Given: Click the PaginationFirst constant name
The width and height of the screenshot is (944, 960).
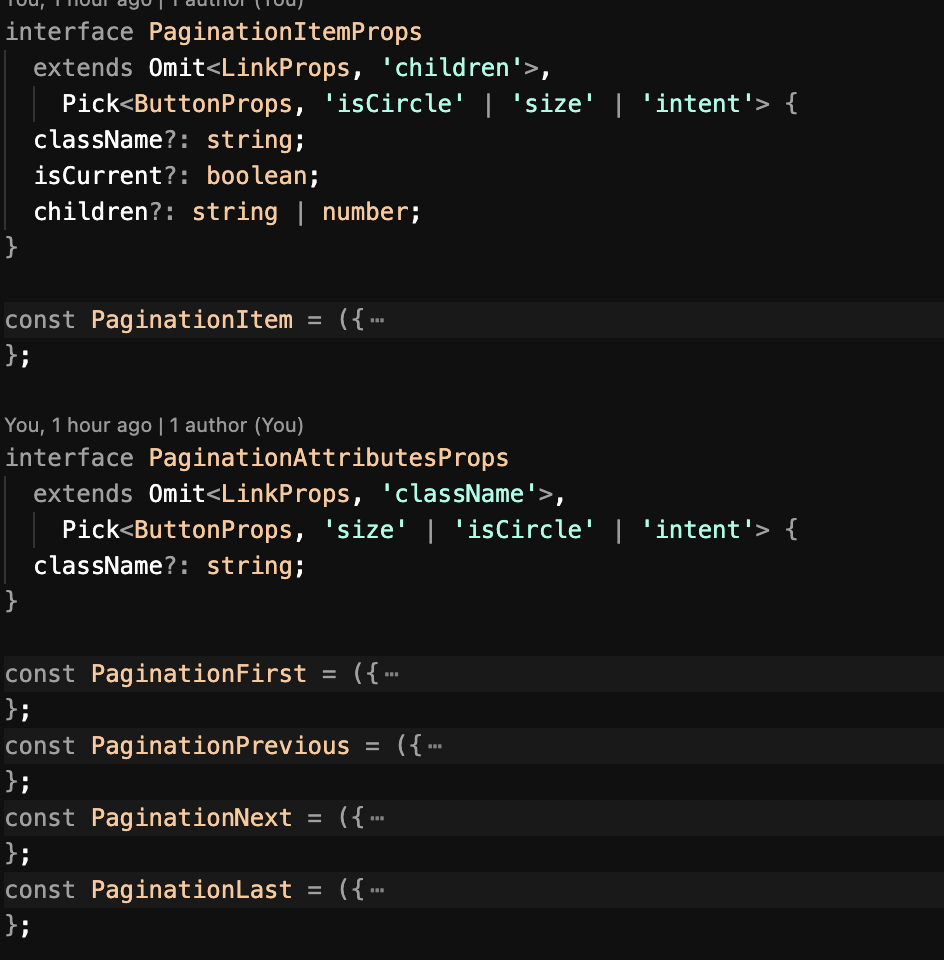Looking at the screenshot, I should pos(198,674).
